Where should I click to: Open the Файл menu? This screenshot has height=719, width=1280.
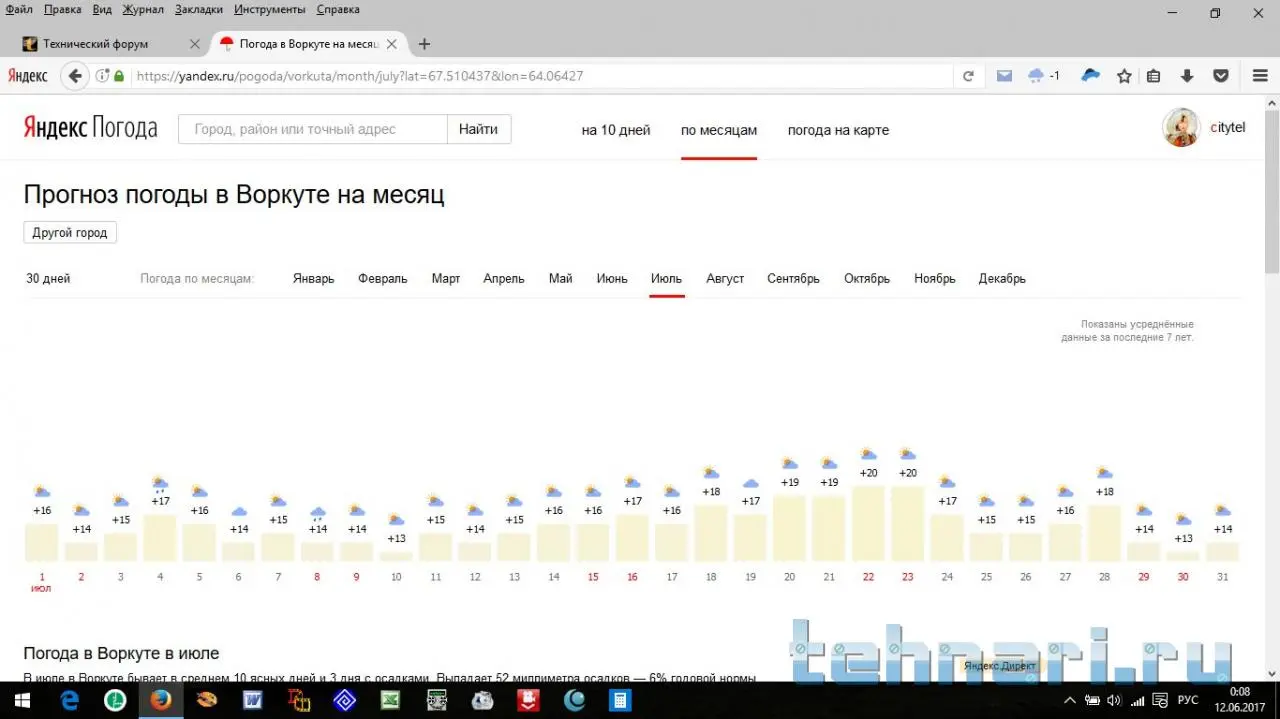pos(19,9)
